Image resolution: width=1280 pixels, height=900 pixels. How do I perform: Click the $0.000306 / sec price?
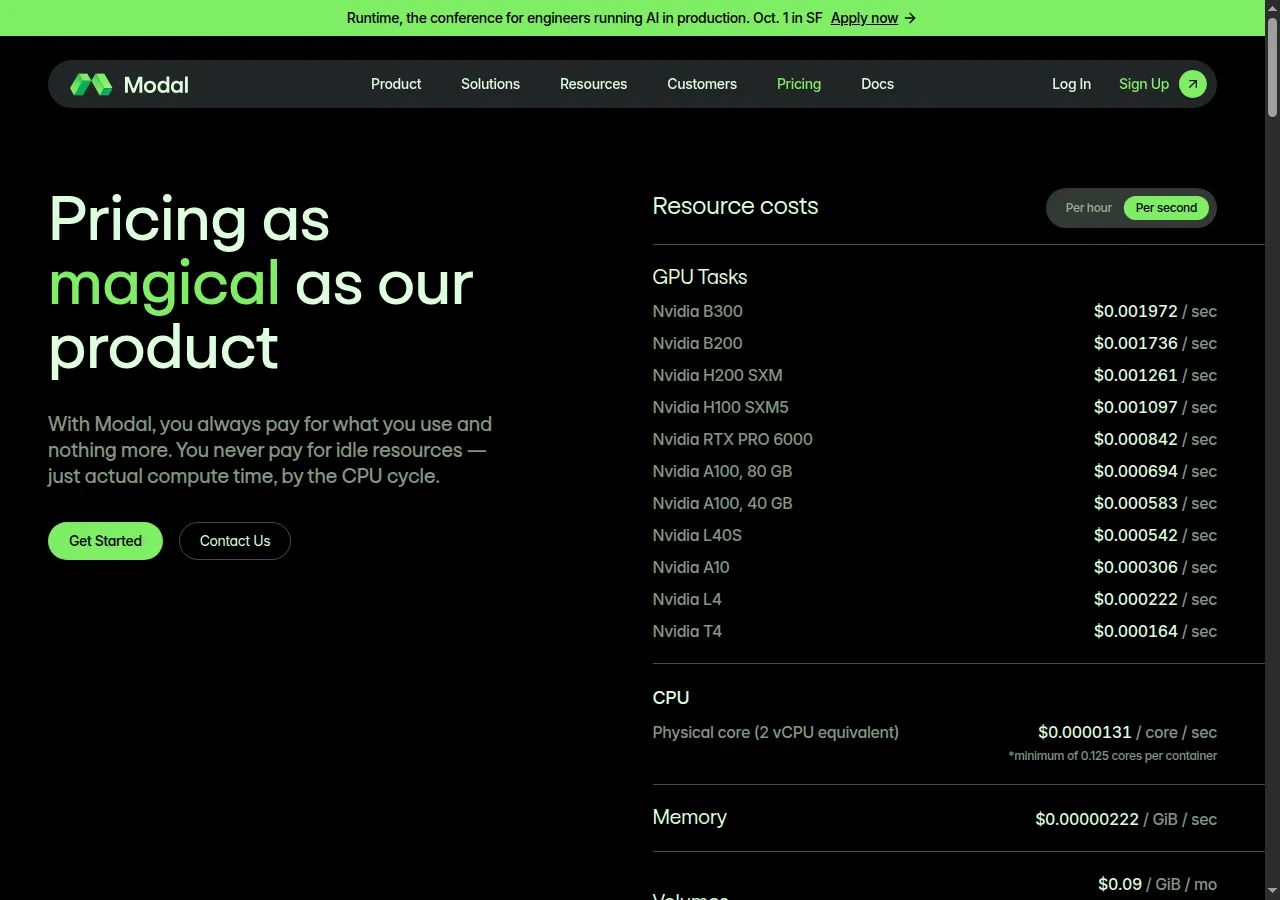click(x=1155, y=567)
